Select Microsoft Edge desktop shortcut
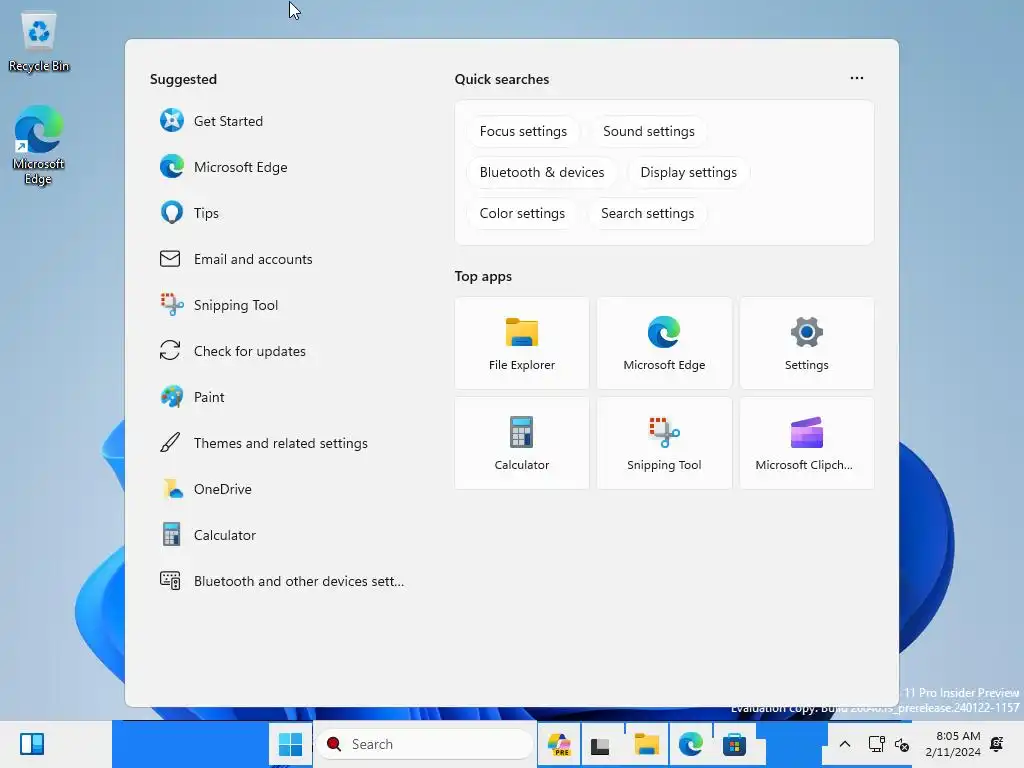 pos(39,146)
